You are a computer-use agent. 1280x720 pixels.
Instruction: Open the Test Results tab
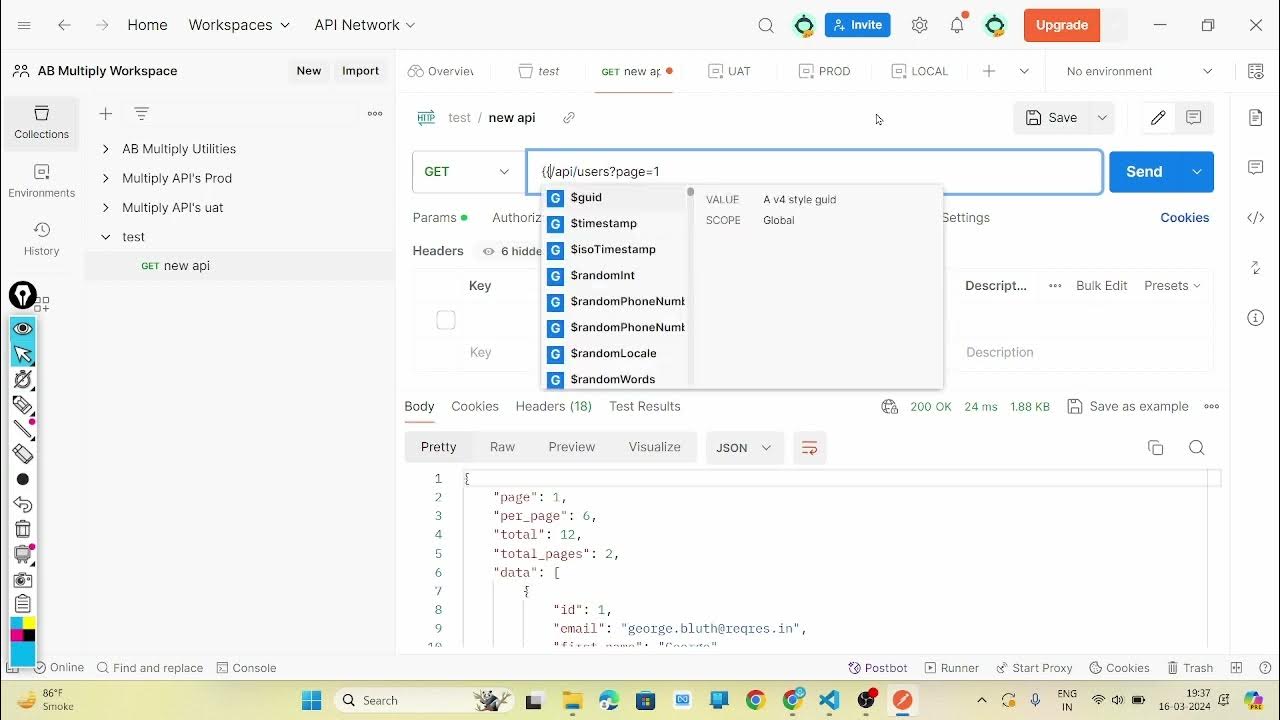click(x=645, y=407)
